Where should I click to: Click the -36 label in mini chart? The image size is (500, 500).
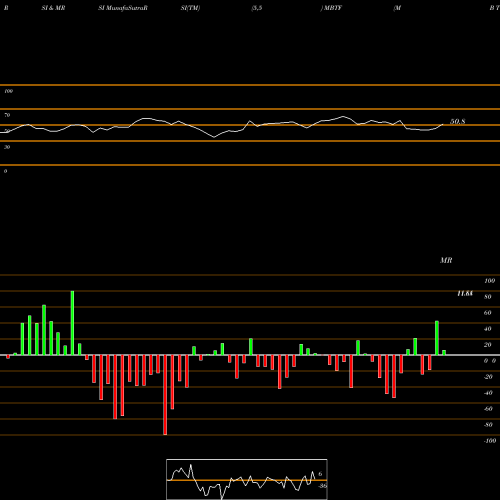(x=322, y=486)
